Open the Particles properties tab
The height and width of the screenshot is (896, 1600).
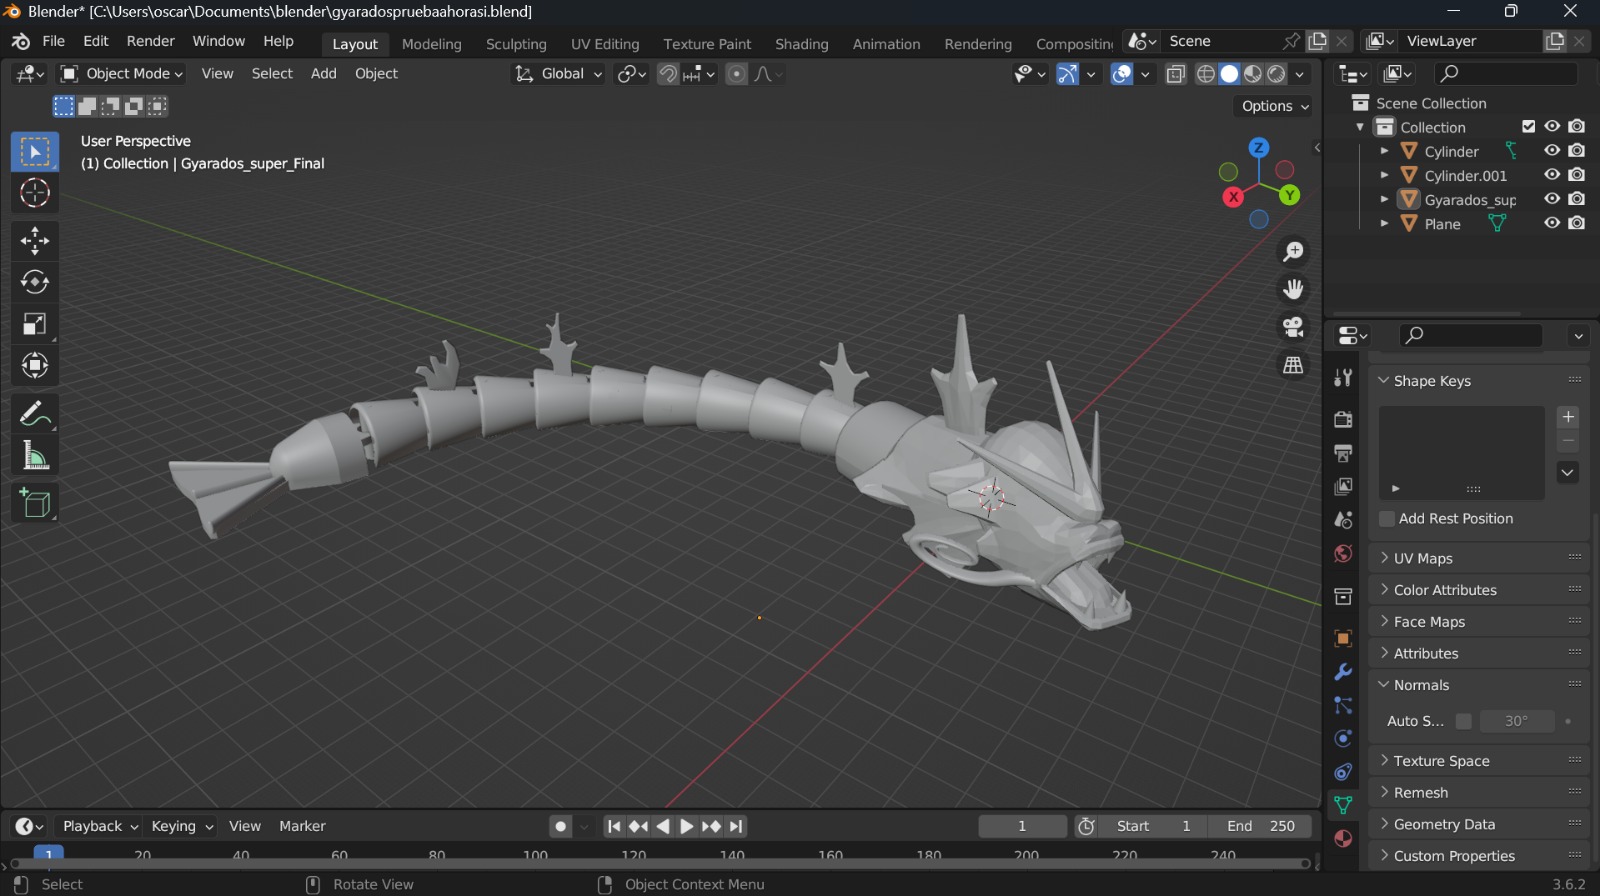[x=1343, y=706]
